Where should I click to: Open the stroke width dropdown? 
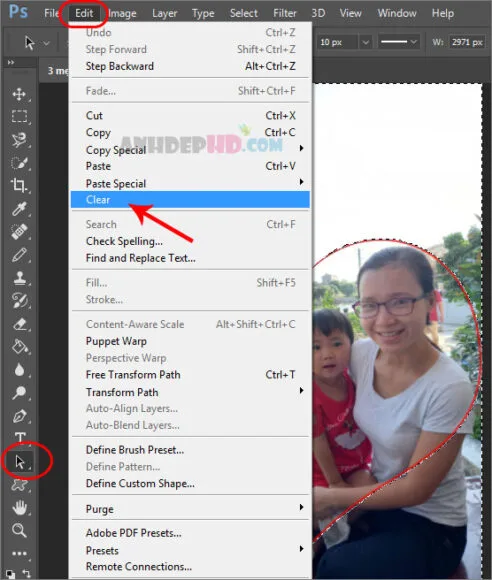pos(365,42)
